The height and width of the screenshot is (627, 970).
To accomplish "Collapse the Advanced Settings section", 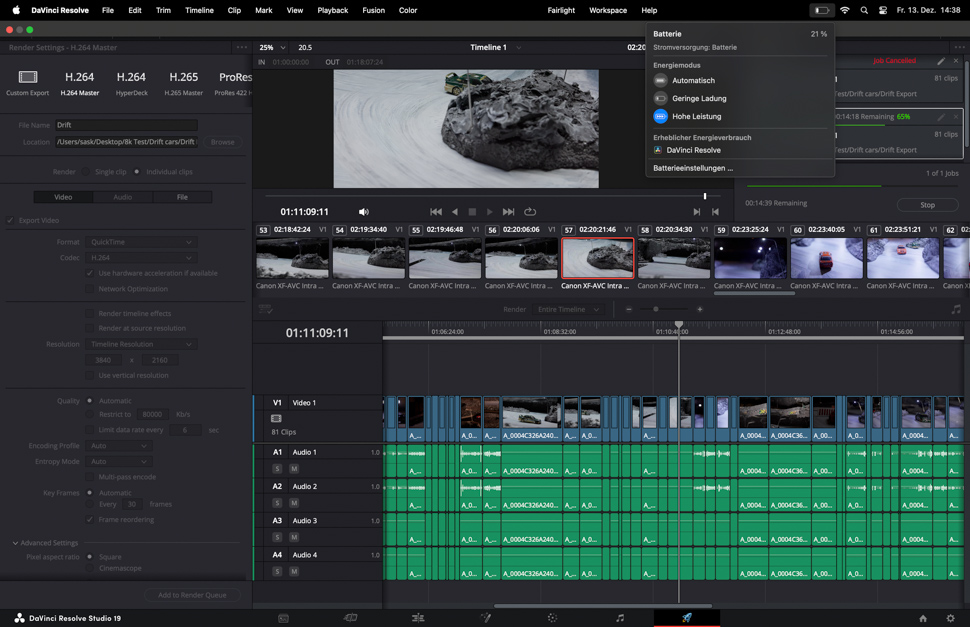I will pyautogui.click(x=15, y=543).
